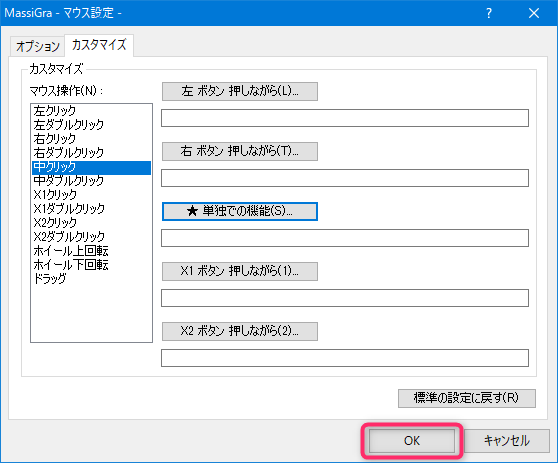Click 標準の設定に戻す(R) to restore defaults

point(467,398)
